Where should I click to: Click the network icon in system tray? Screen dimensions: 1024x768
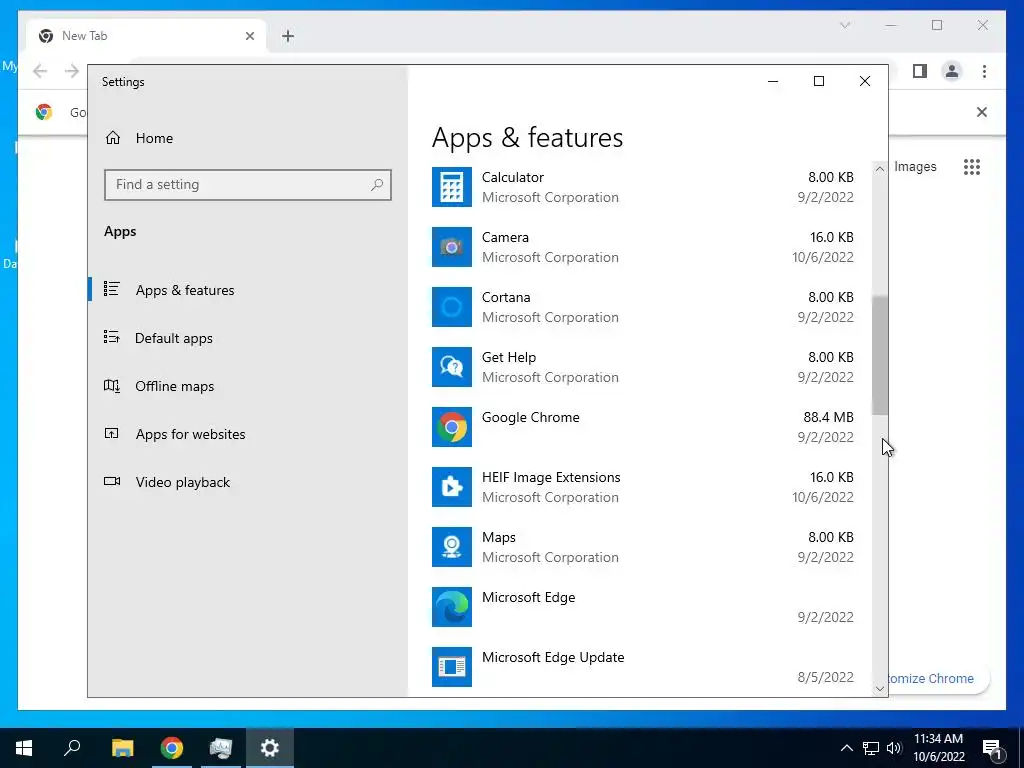(871, 748)
